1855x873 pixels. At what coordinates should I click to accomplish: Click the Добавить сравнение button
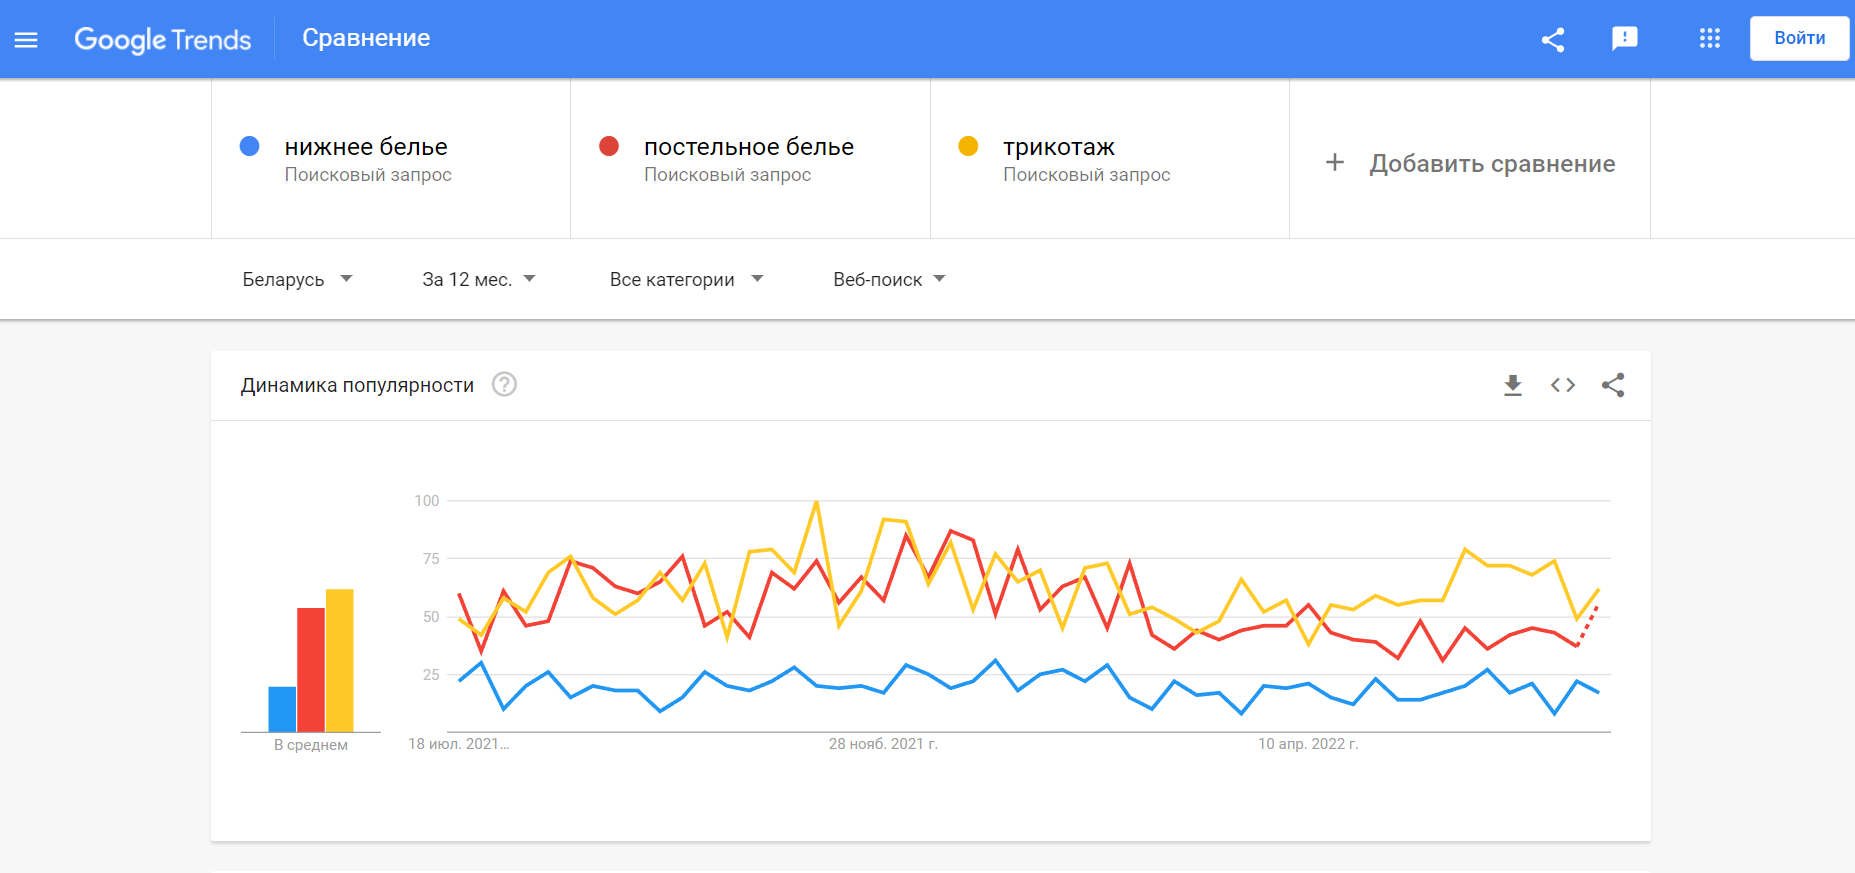[1470, 163]
